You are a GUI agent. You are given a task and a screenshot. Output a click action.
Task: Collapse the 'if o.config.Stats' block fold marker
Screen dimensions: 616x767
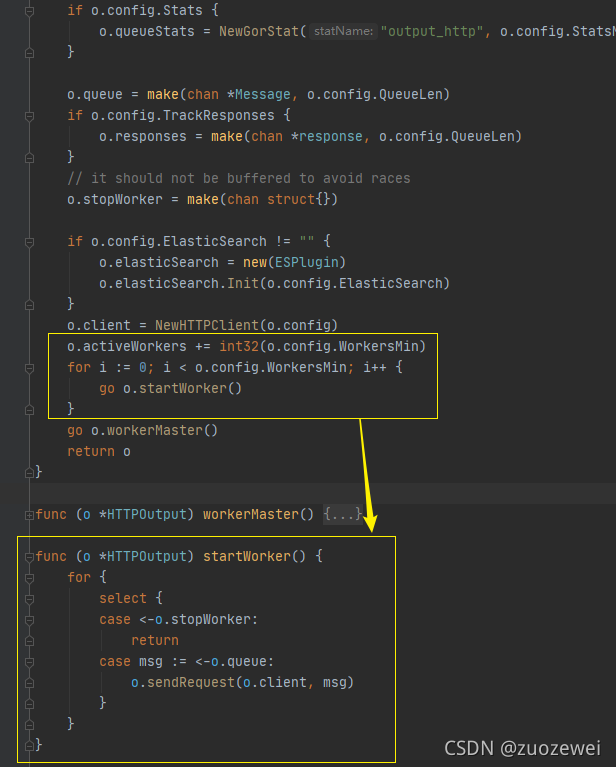pos(29,11)
